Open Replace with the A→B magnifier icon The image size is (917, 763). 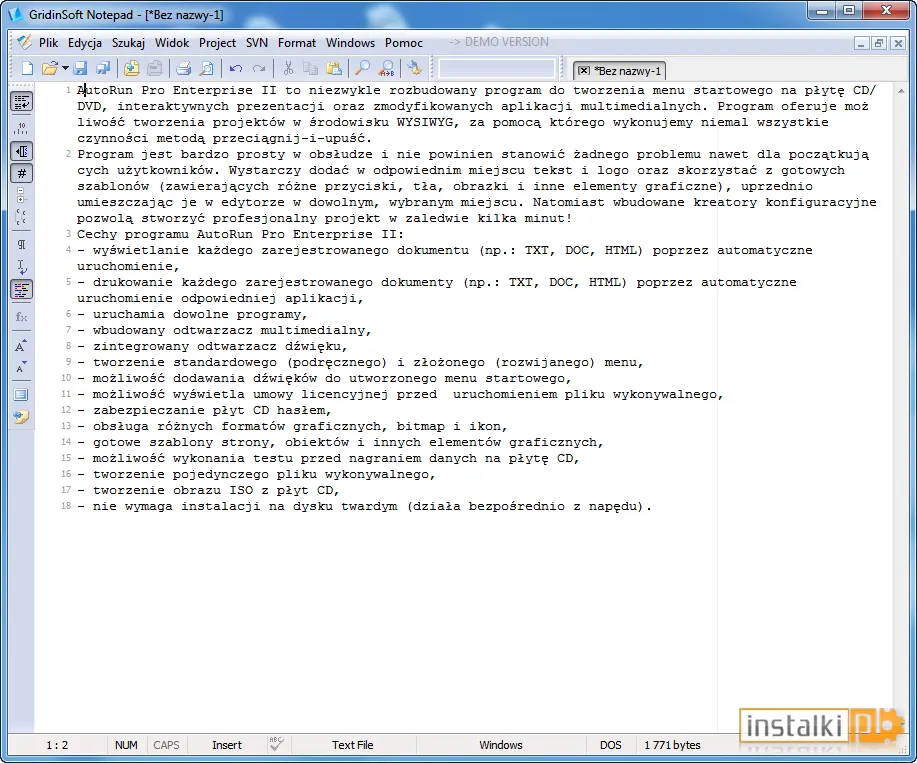(x=386, y=68)
